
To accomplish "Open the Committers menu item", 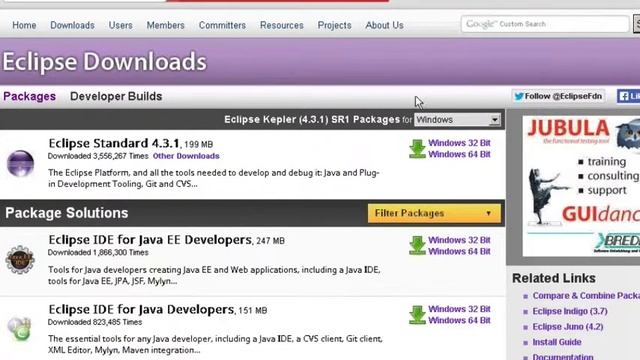I will pos(222,25).
